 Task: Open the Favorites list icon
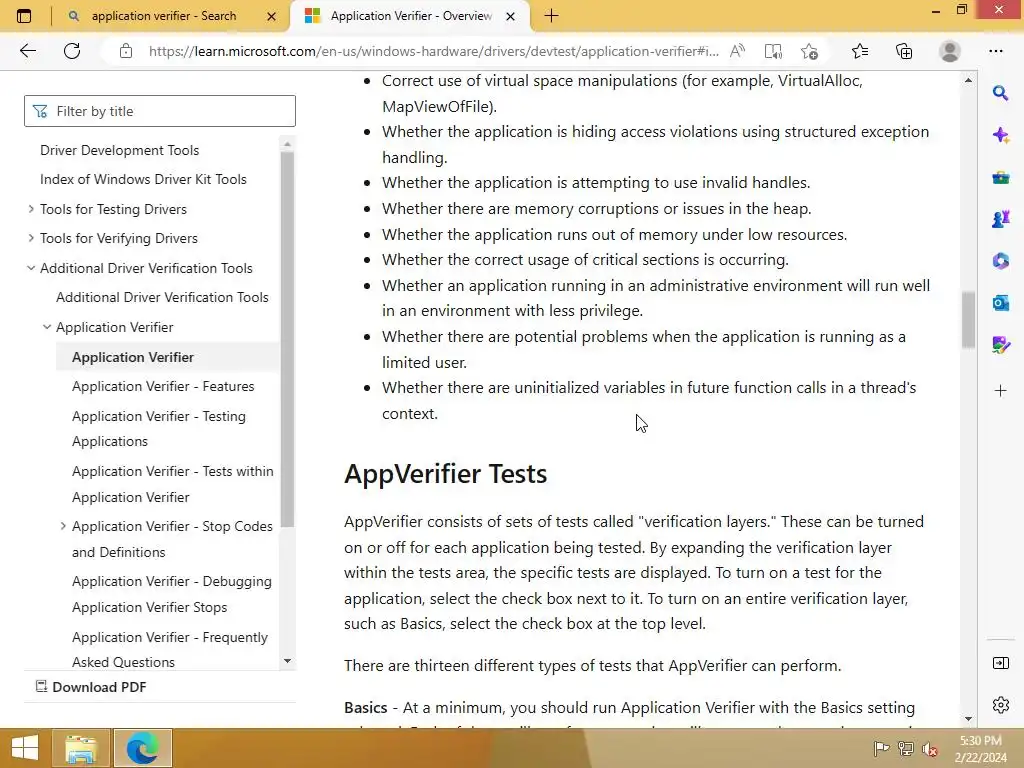click(859, 51)
